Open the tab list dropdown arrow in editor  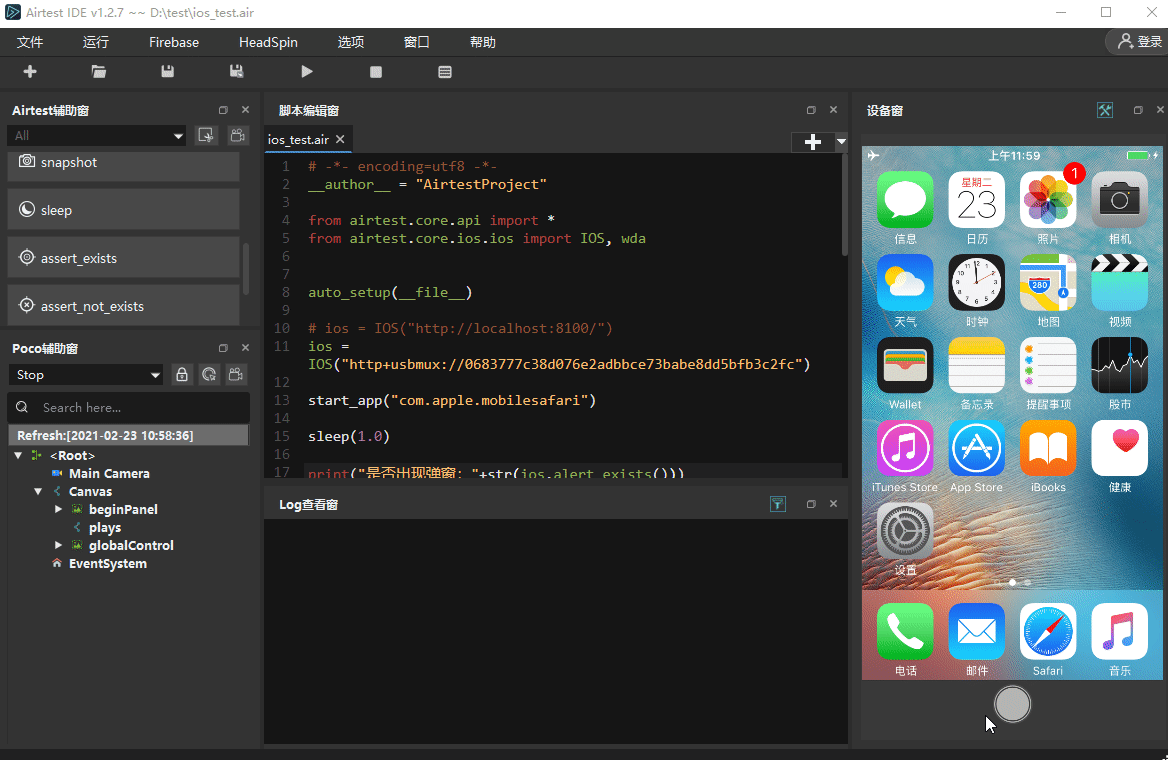point(841,142)
